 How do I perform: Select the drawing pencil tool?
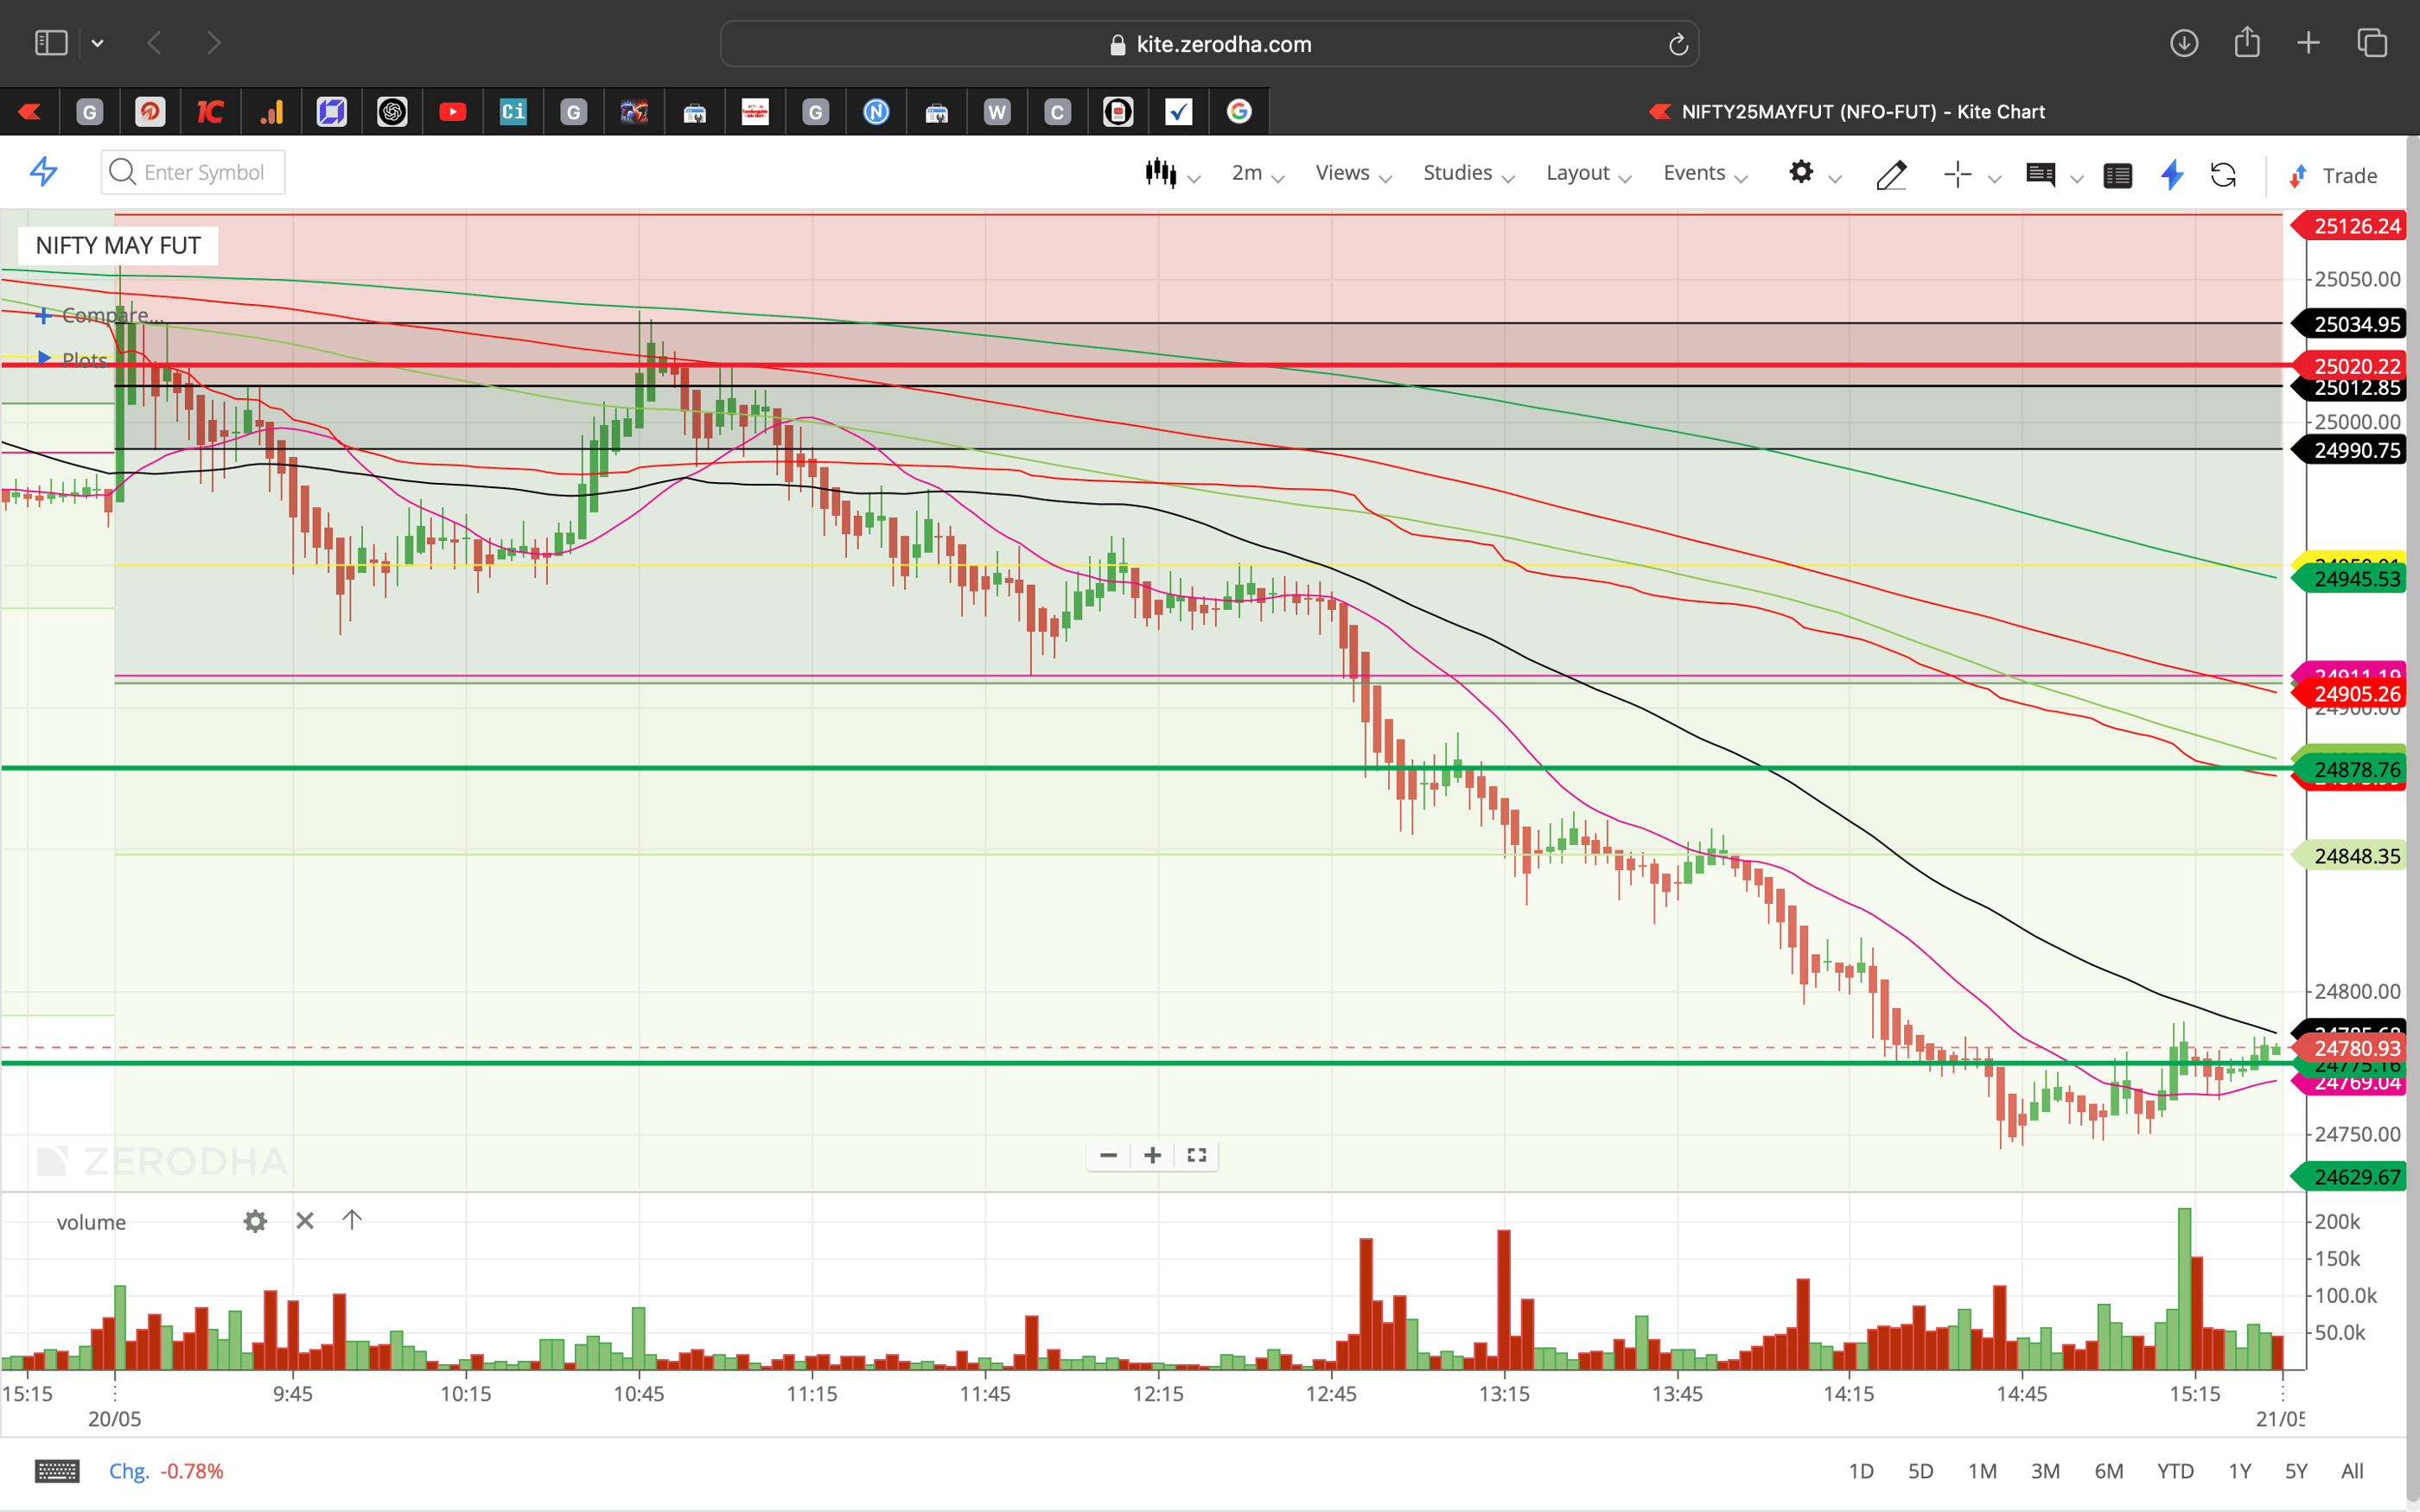[1891, 175]
